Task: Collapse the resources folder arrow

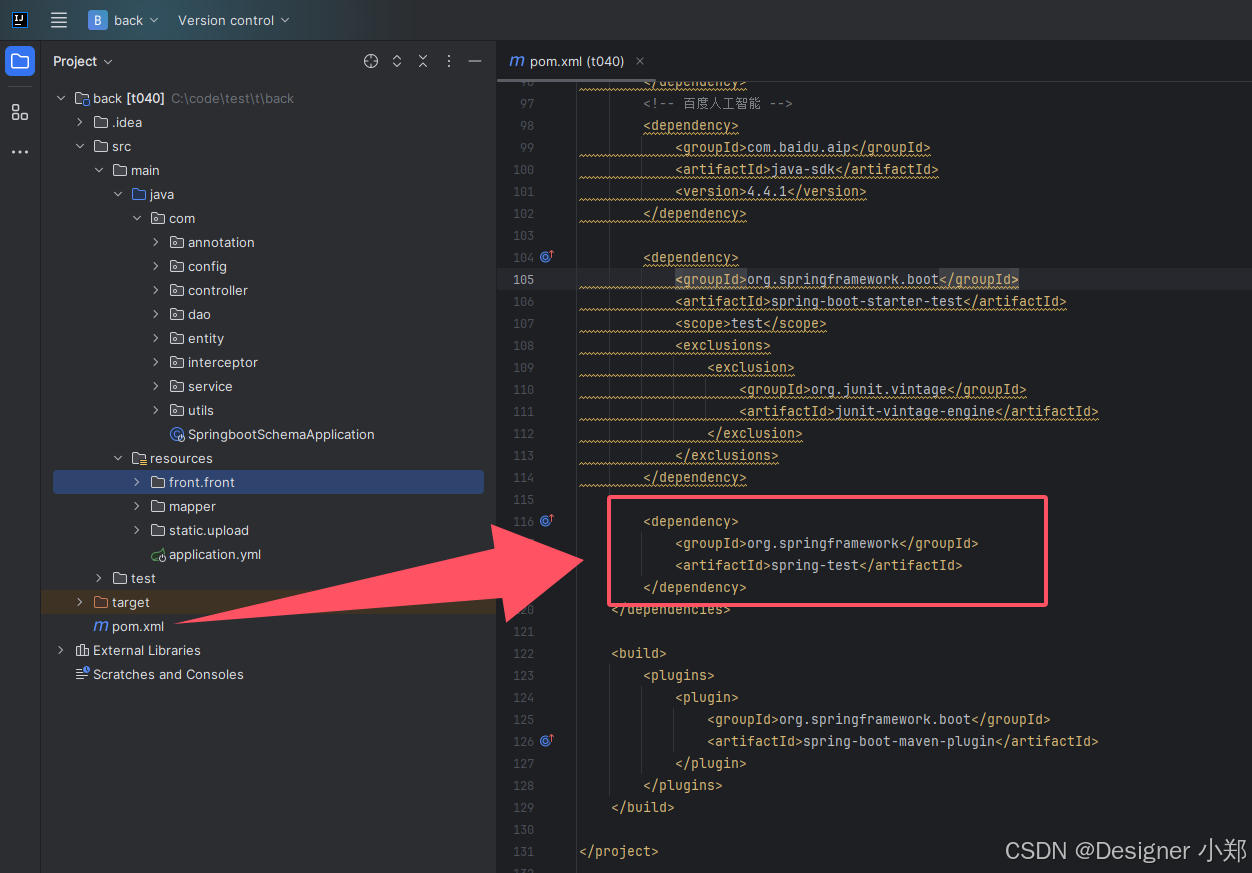Action: point(118,458)
